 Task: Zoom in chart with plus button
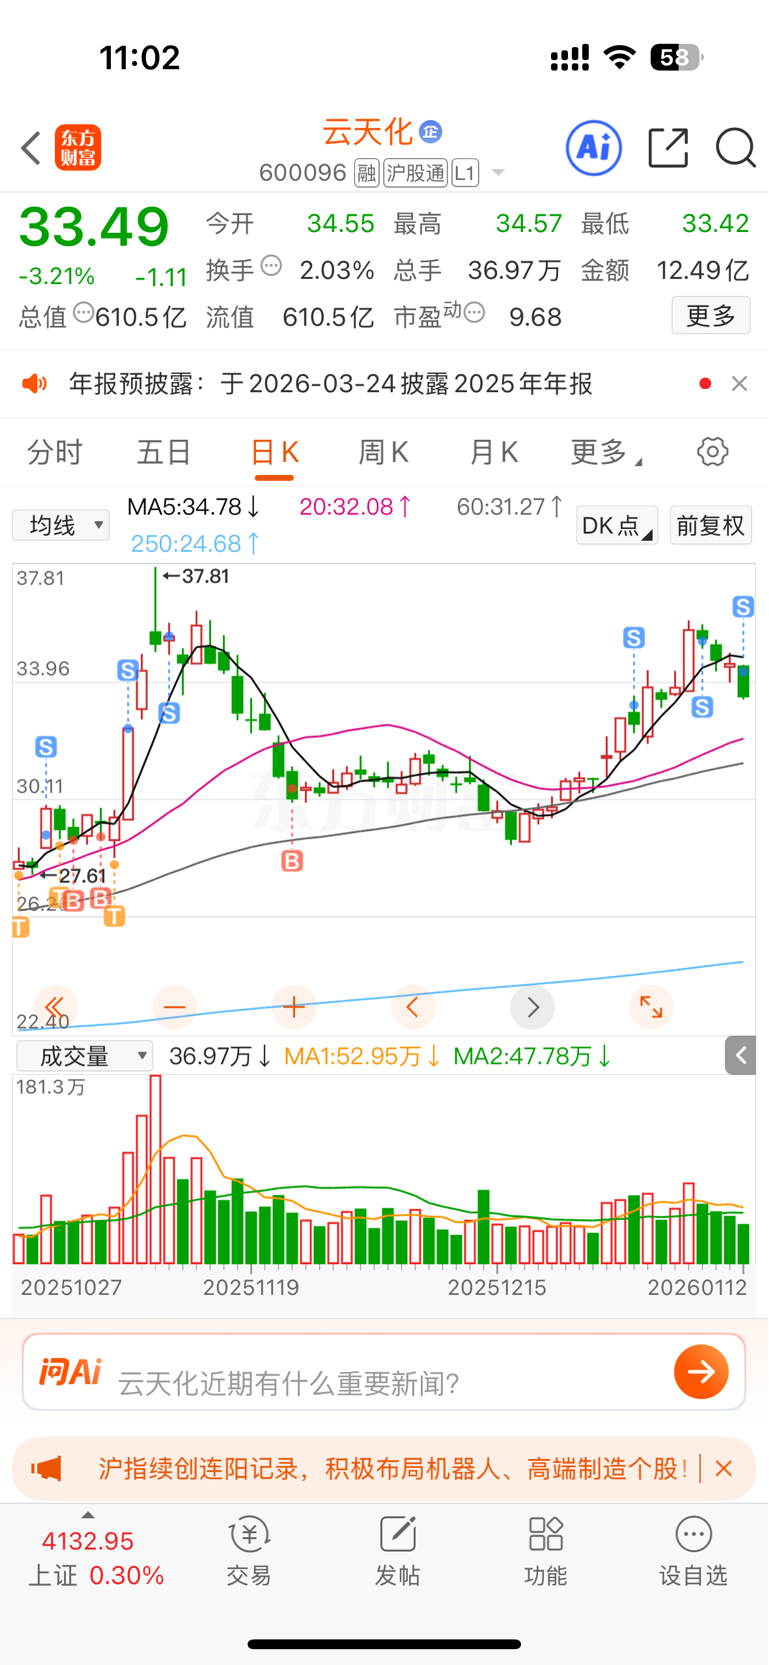click(294, 1007)
